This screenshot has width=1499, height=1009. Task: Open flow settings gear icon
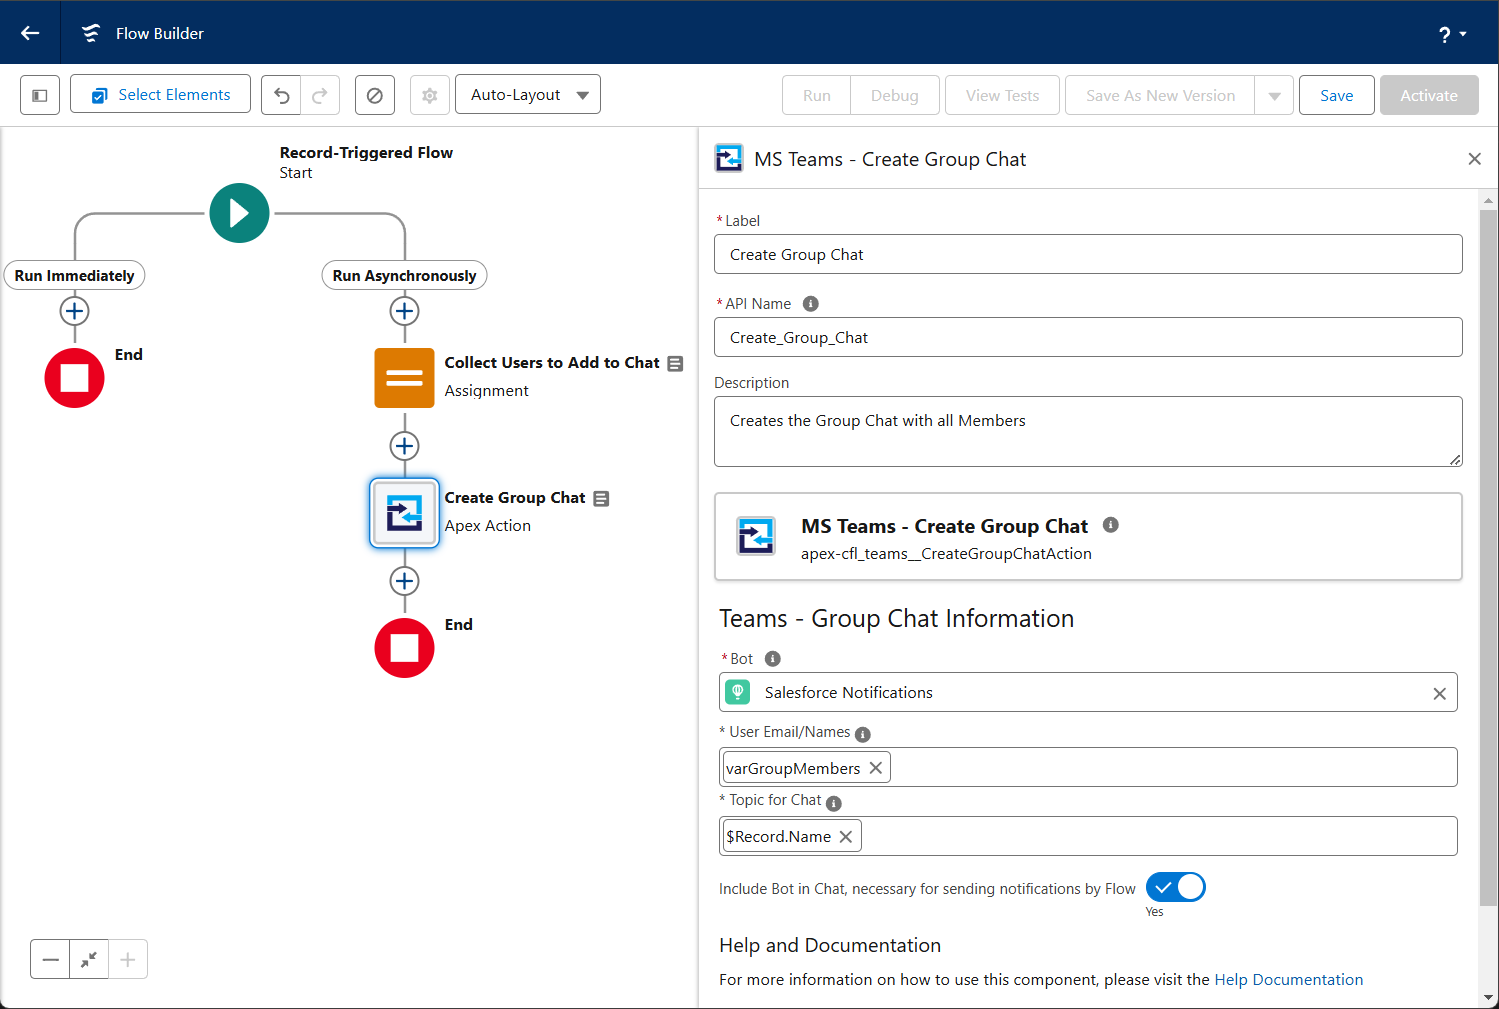click(x=430, y=95)
